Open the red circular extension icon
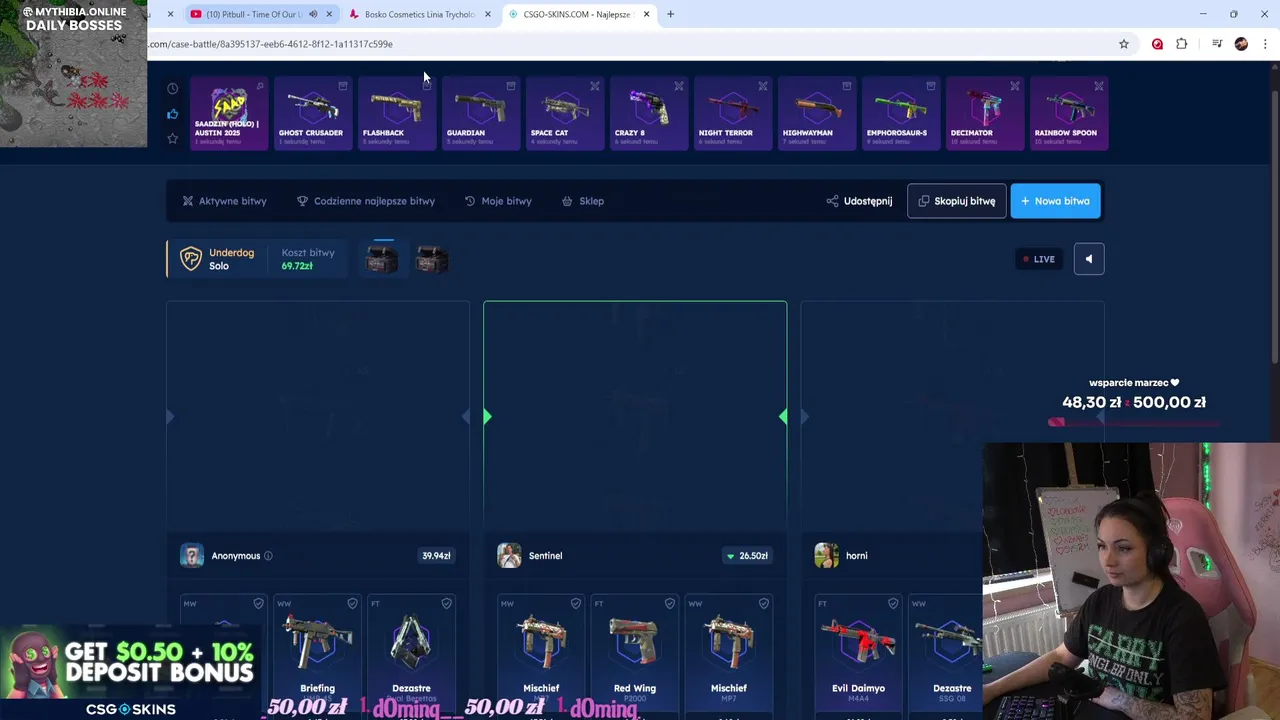 click(1157, 44)
